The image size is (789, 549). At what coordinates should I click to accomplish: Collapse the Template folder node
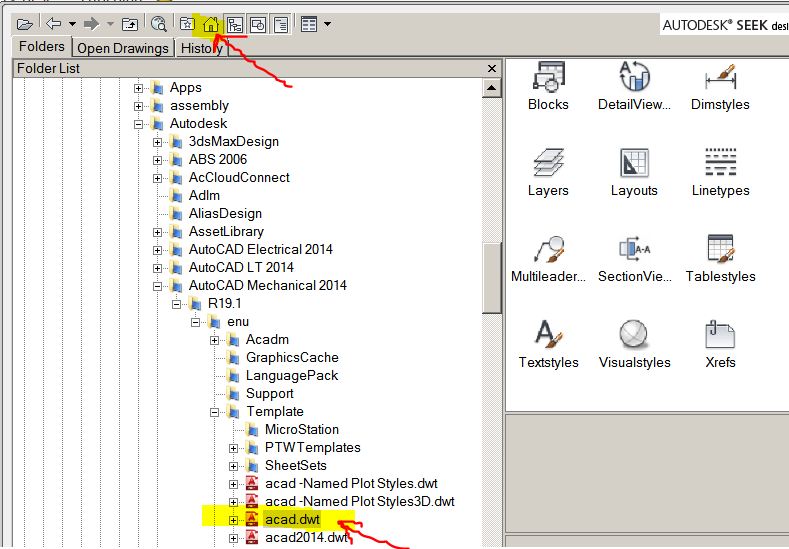(214, 412)
